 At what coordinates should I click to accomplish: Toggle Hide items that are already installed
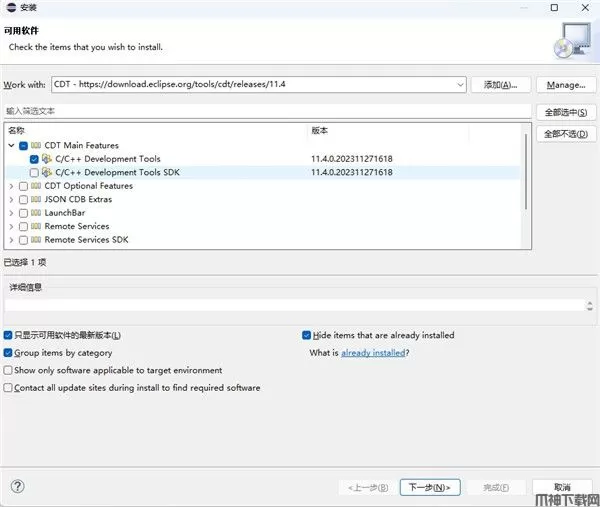(x=307, y=336)
